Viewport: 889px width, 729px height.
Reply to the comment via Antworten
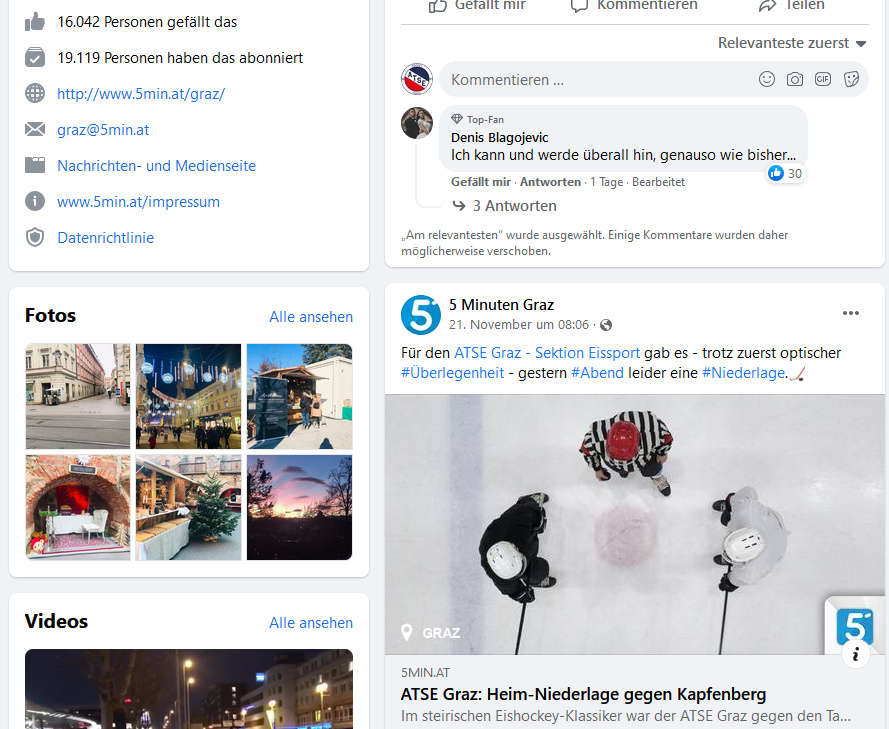(x=550, y=182)
